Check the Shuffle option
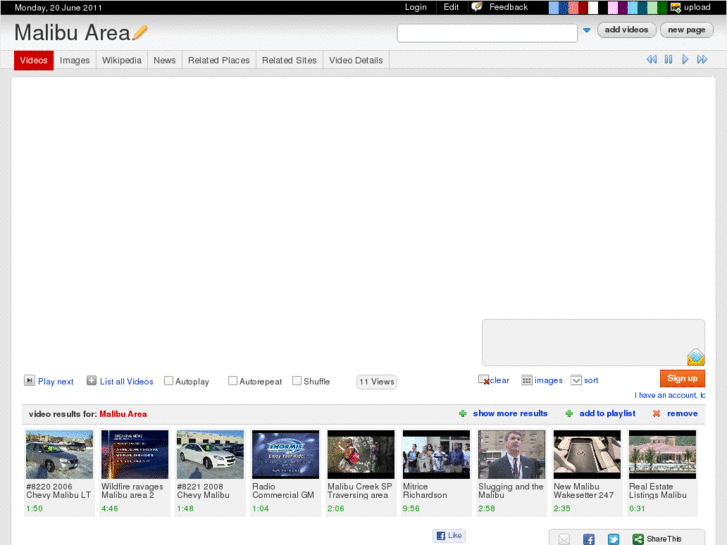This screenshot has width=727, height=545. click(x=297, y=381)
